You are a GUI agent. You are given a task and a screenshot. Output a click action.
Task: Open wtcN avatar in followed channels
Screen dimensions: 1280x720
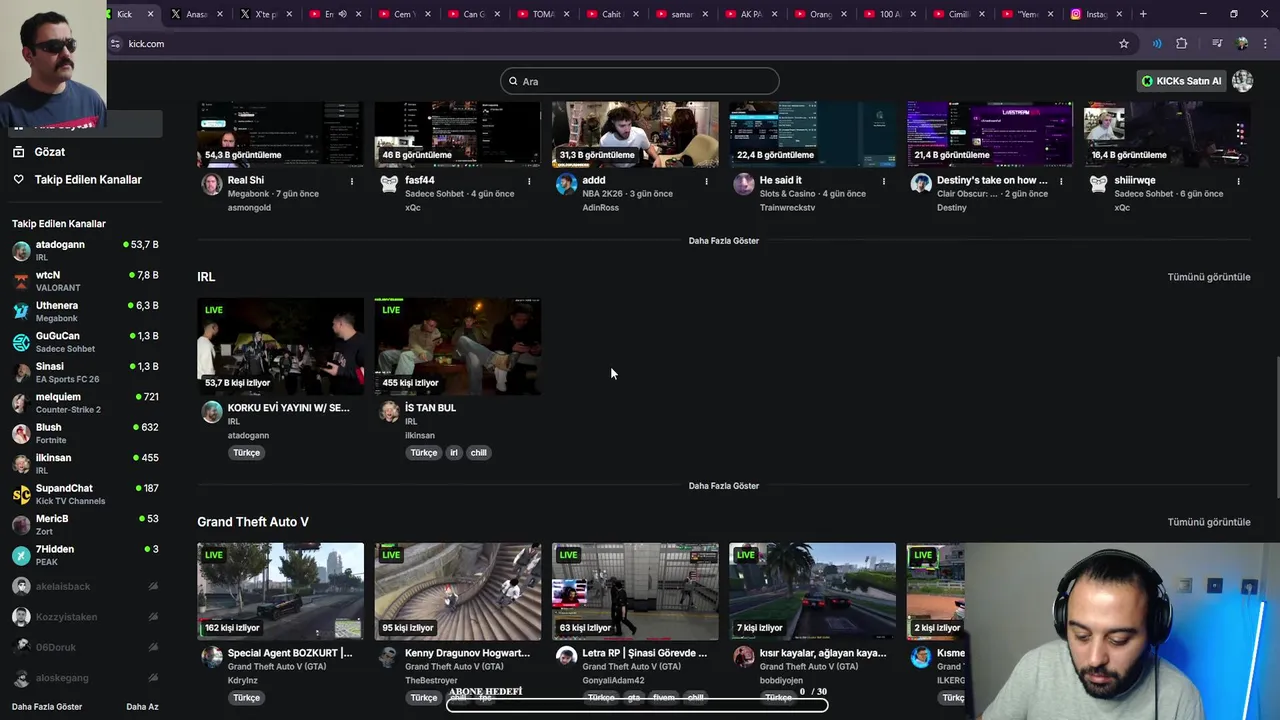click(x=21, y=281)
